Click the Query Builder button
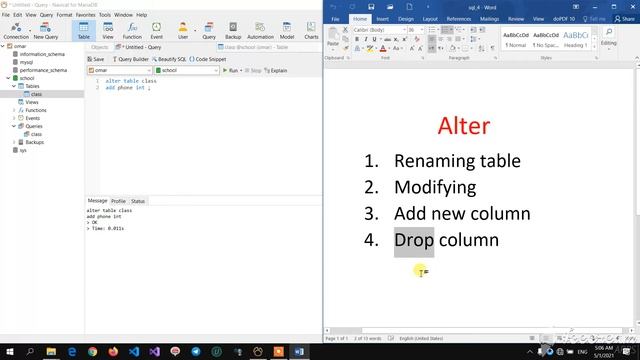The width and height of the screenshot is (640, 360). click(130, 59)
